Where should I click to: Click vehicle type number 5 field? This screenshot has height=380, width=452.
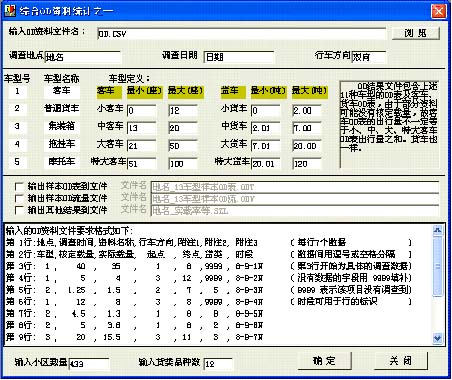(17, 162)
